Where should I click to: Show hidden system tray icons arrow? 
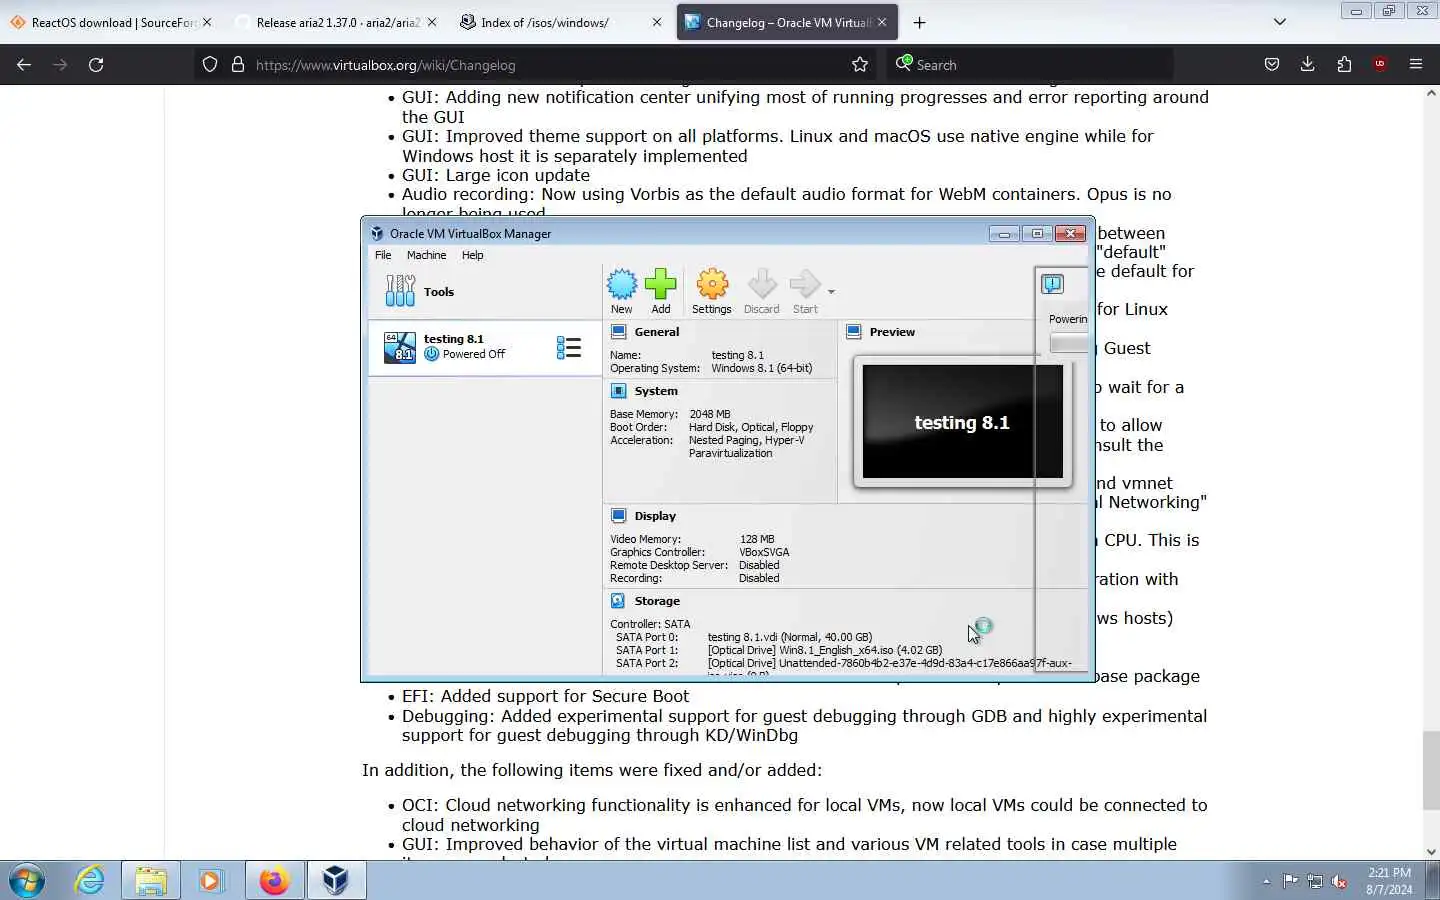(1266, 881)
